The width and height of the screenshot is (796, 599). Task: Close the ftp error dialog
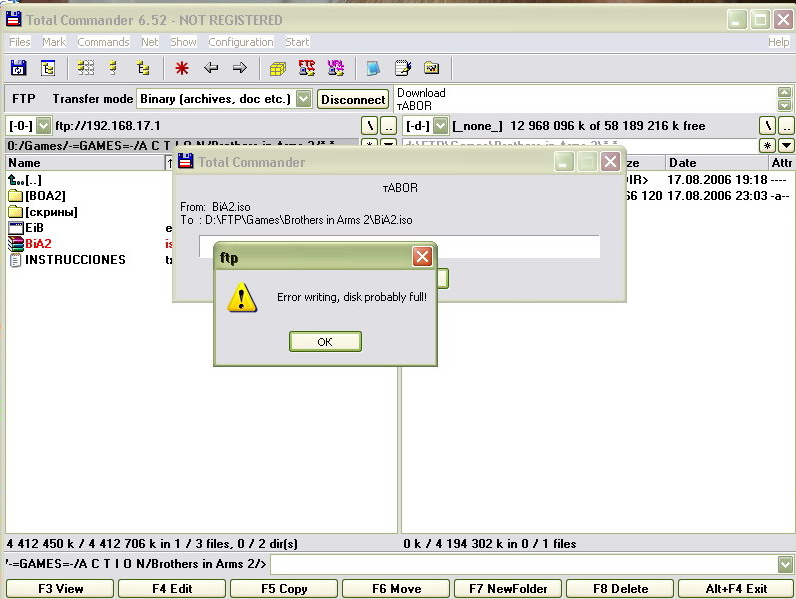point(422,257)
